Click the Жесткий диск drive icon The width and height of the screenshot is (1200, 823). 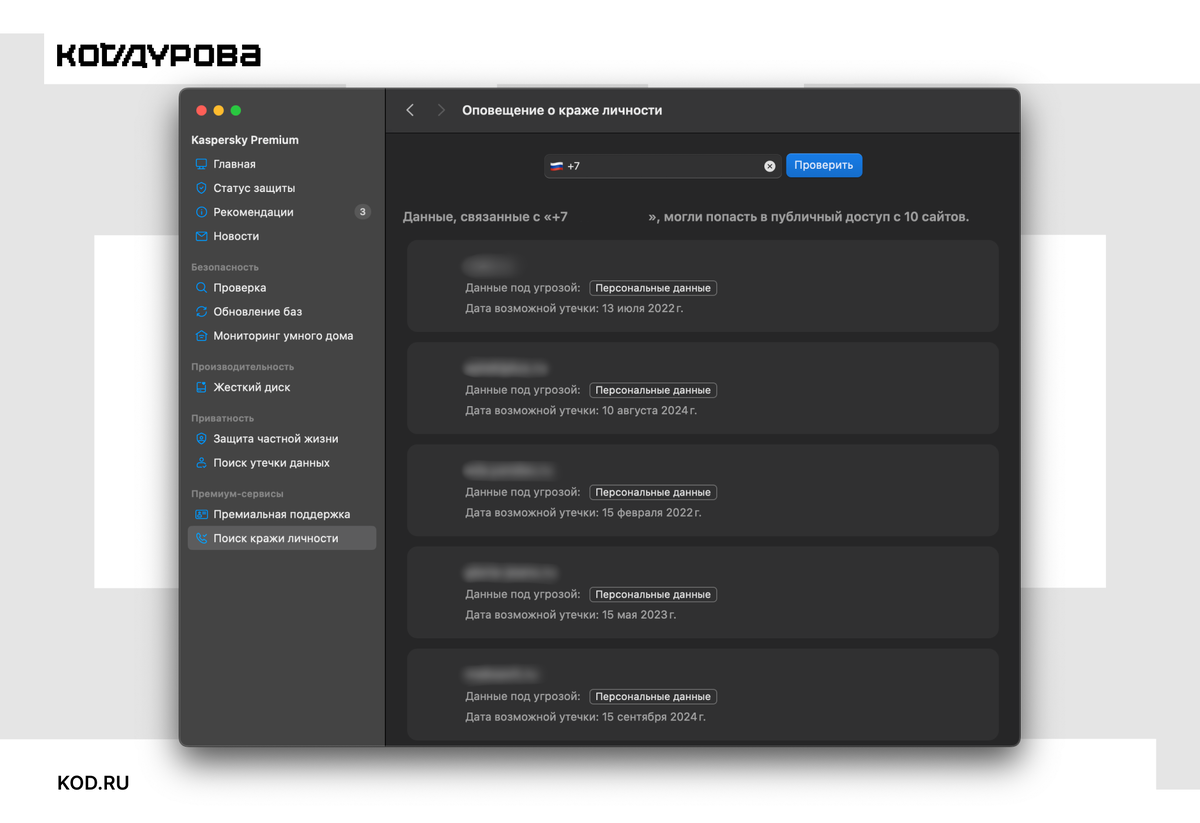(x=201, y=387)
